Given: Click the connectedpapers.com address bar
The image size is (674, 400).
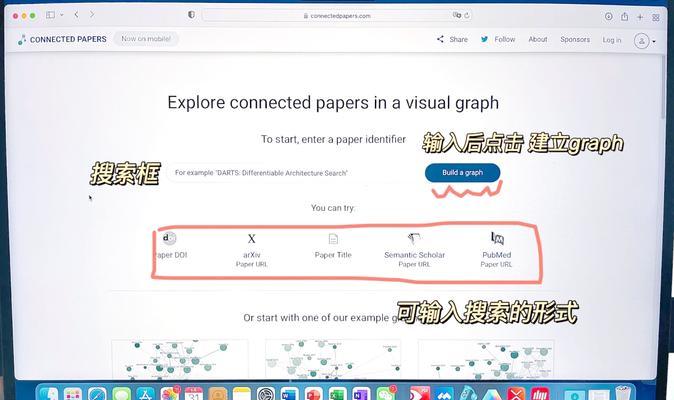Looking at the screenshot, I should pos(337,15).
